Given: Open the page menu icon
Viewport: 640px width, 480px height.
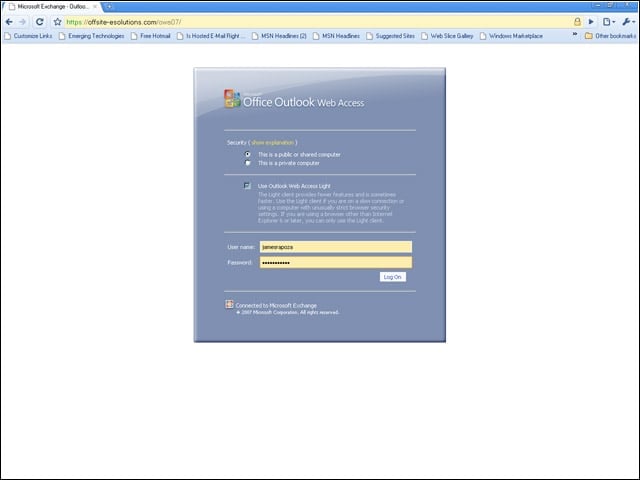Looking at the screenshot, I should (609, 22).
